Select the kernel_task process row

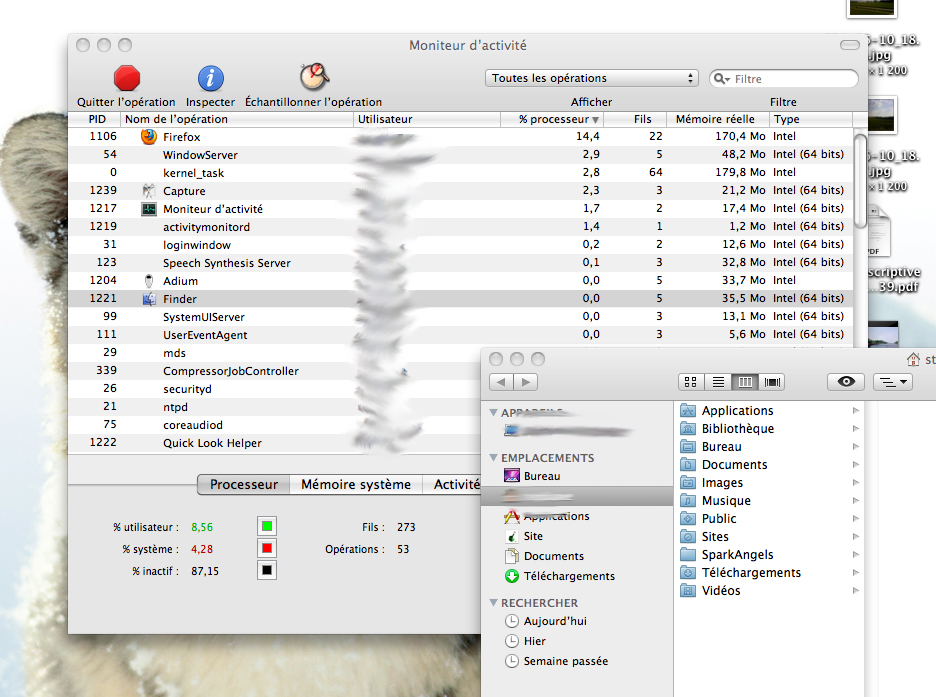[460, 173]
